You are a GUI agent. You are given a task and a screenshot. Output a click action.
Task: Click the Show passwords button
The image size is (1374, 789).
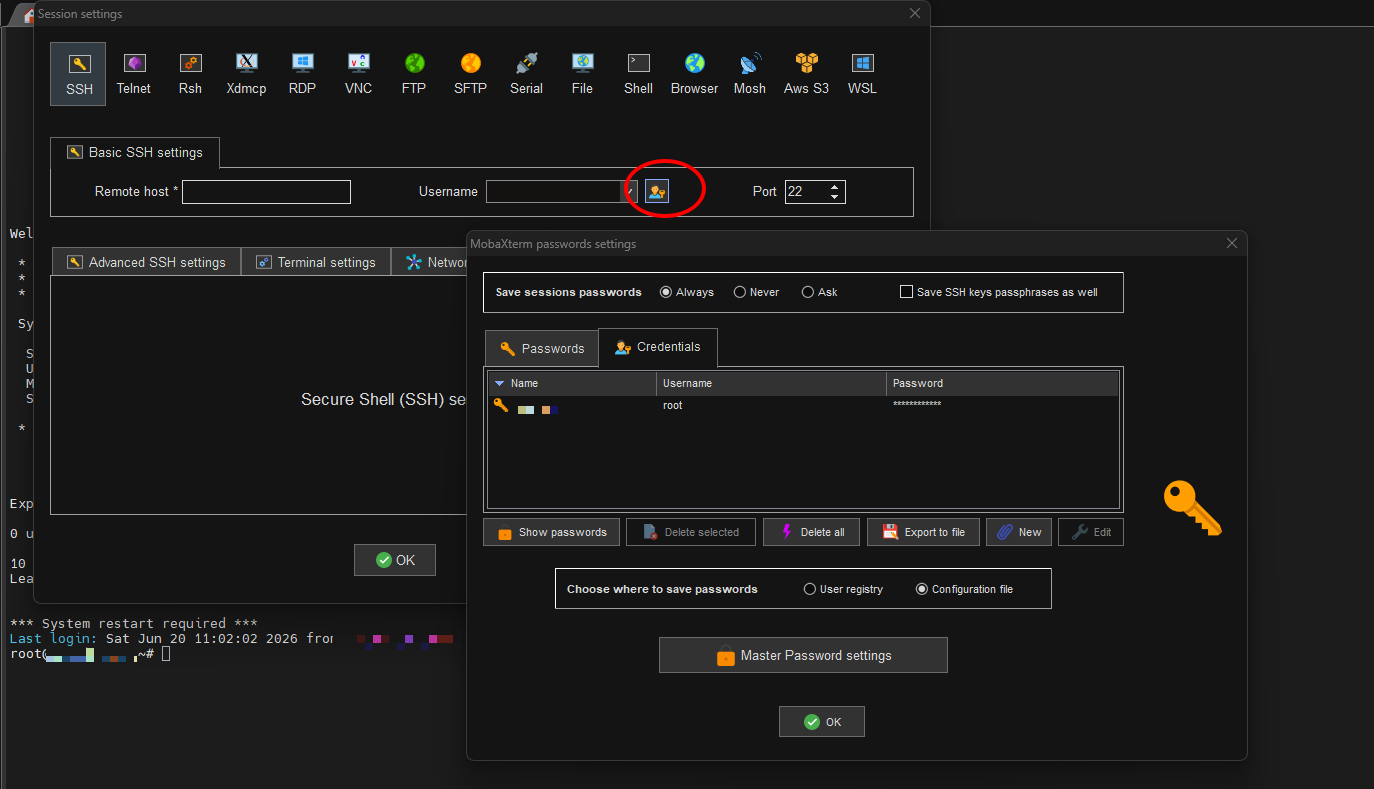[552, 532]
